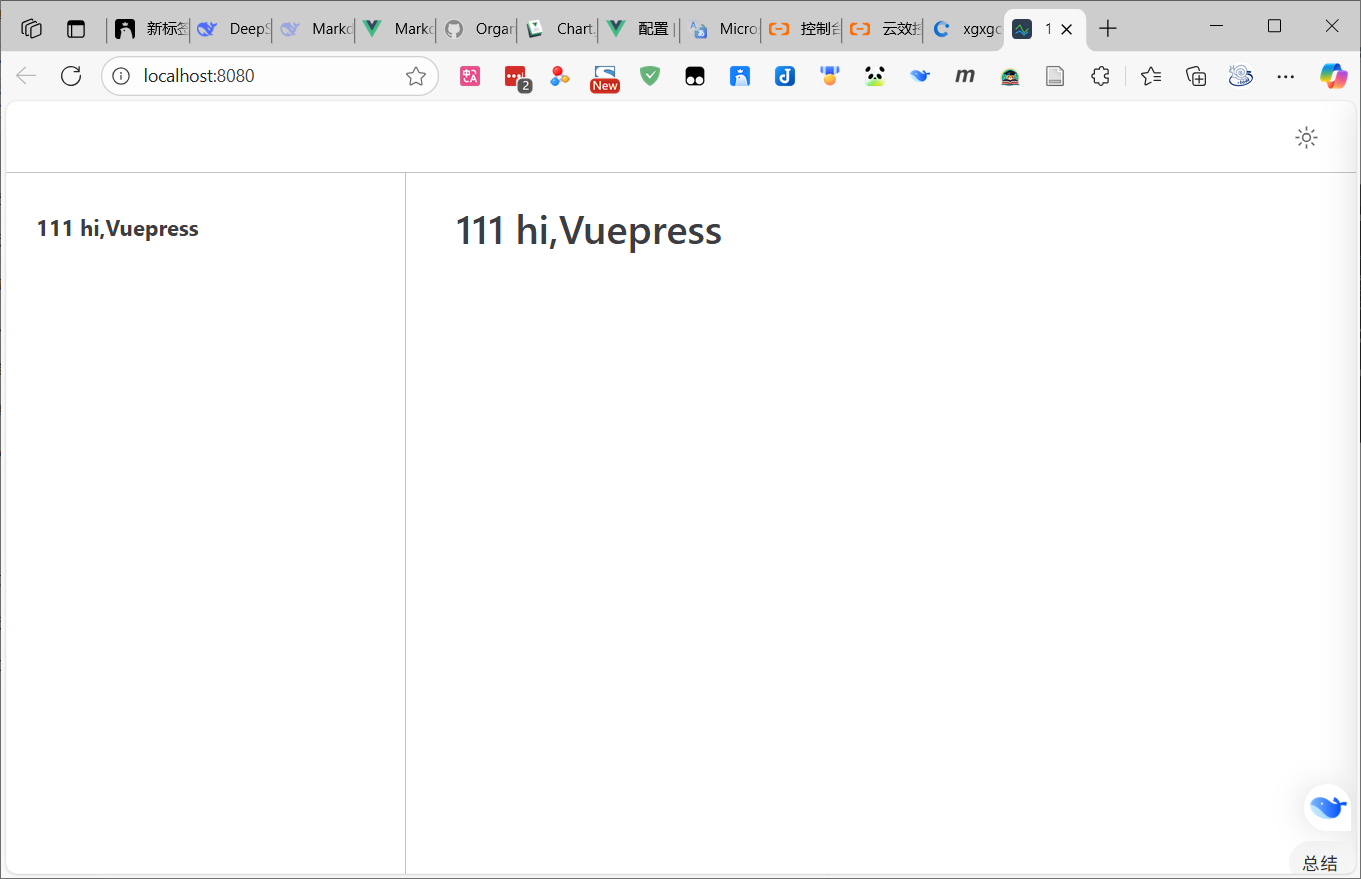Open the Favorites list icon
Image resolution: width=1361 pixels, height=879 pixels.
click(1151, 76)
